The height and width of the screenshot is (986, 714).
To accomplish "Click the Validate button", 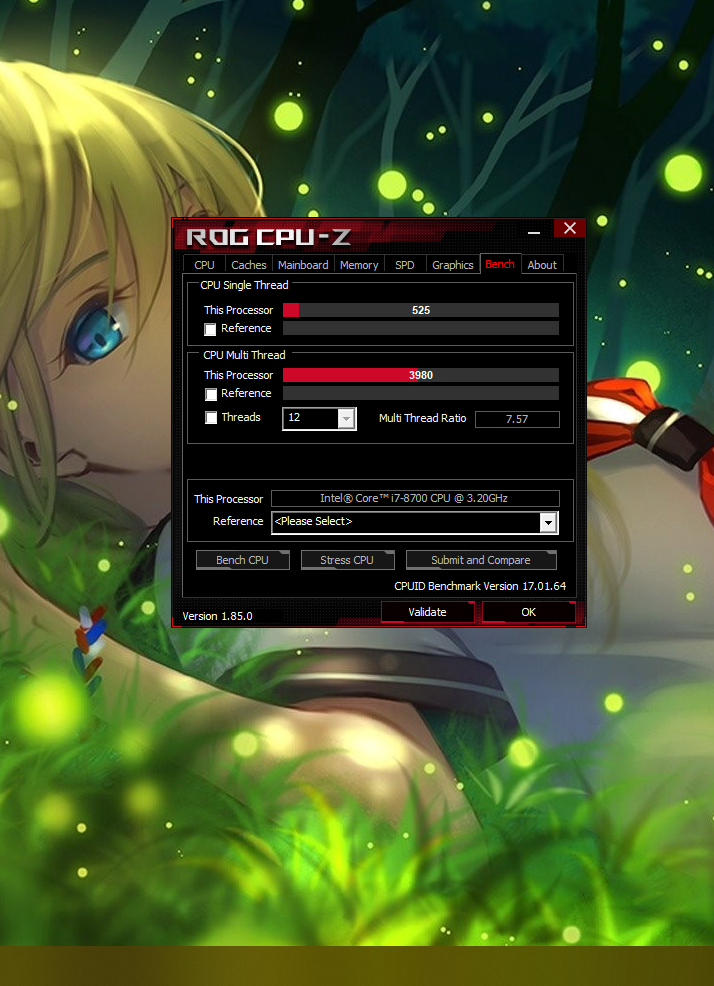I will [428, 612].
